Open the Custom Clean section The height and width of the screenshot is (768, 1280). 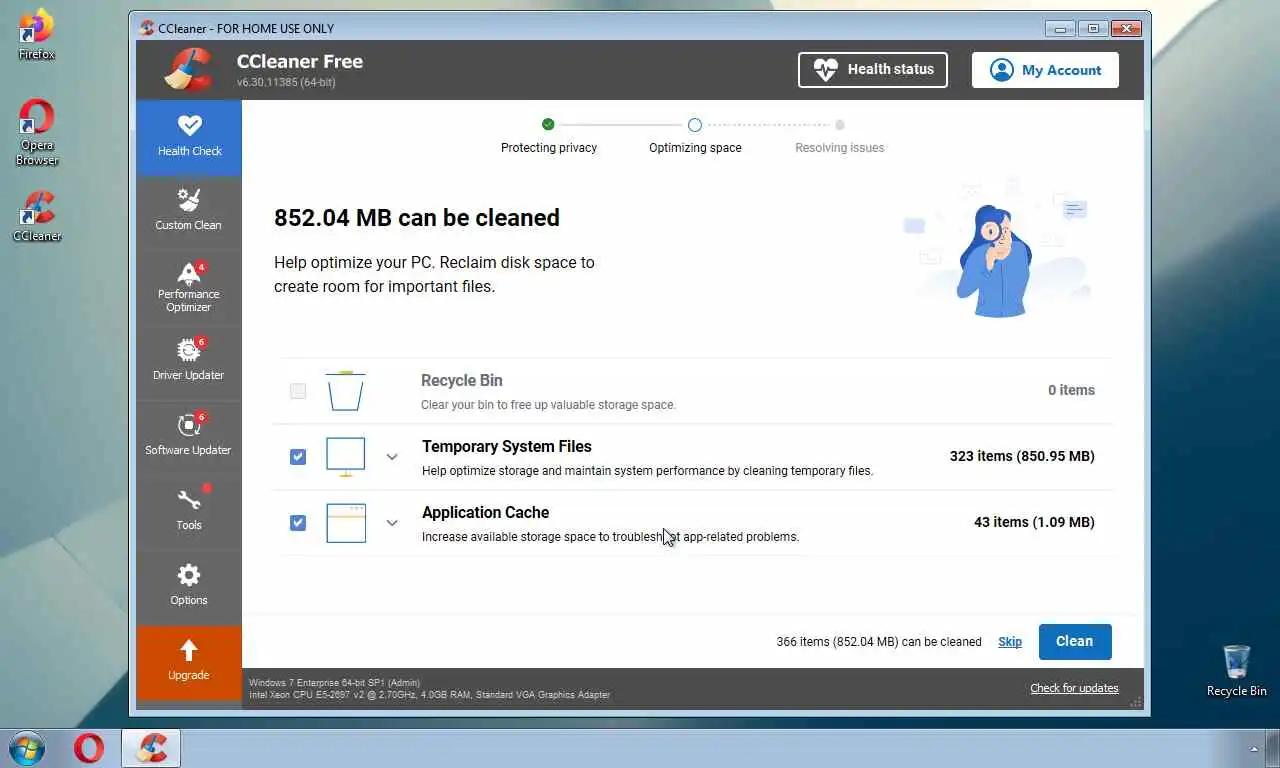(x=189, y=213)
